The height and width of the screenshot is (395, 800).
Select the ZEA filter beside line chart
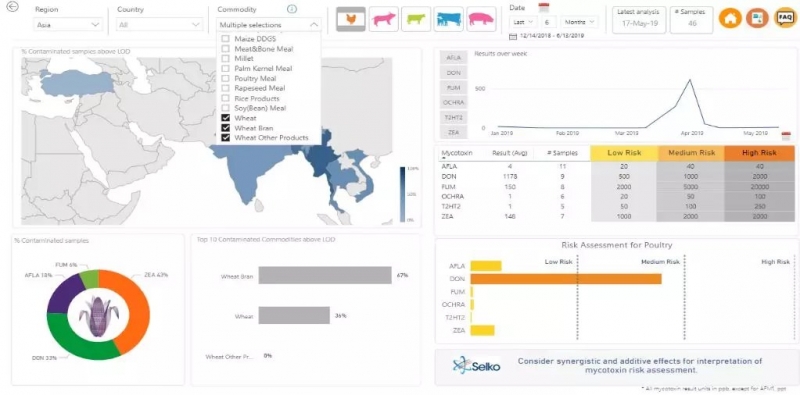(454, 132)
